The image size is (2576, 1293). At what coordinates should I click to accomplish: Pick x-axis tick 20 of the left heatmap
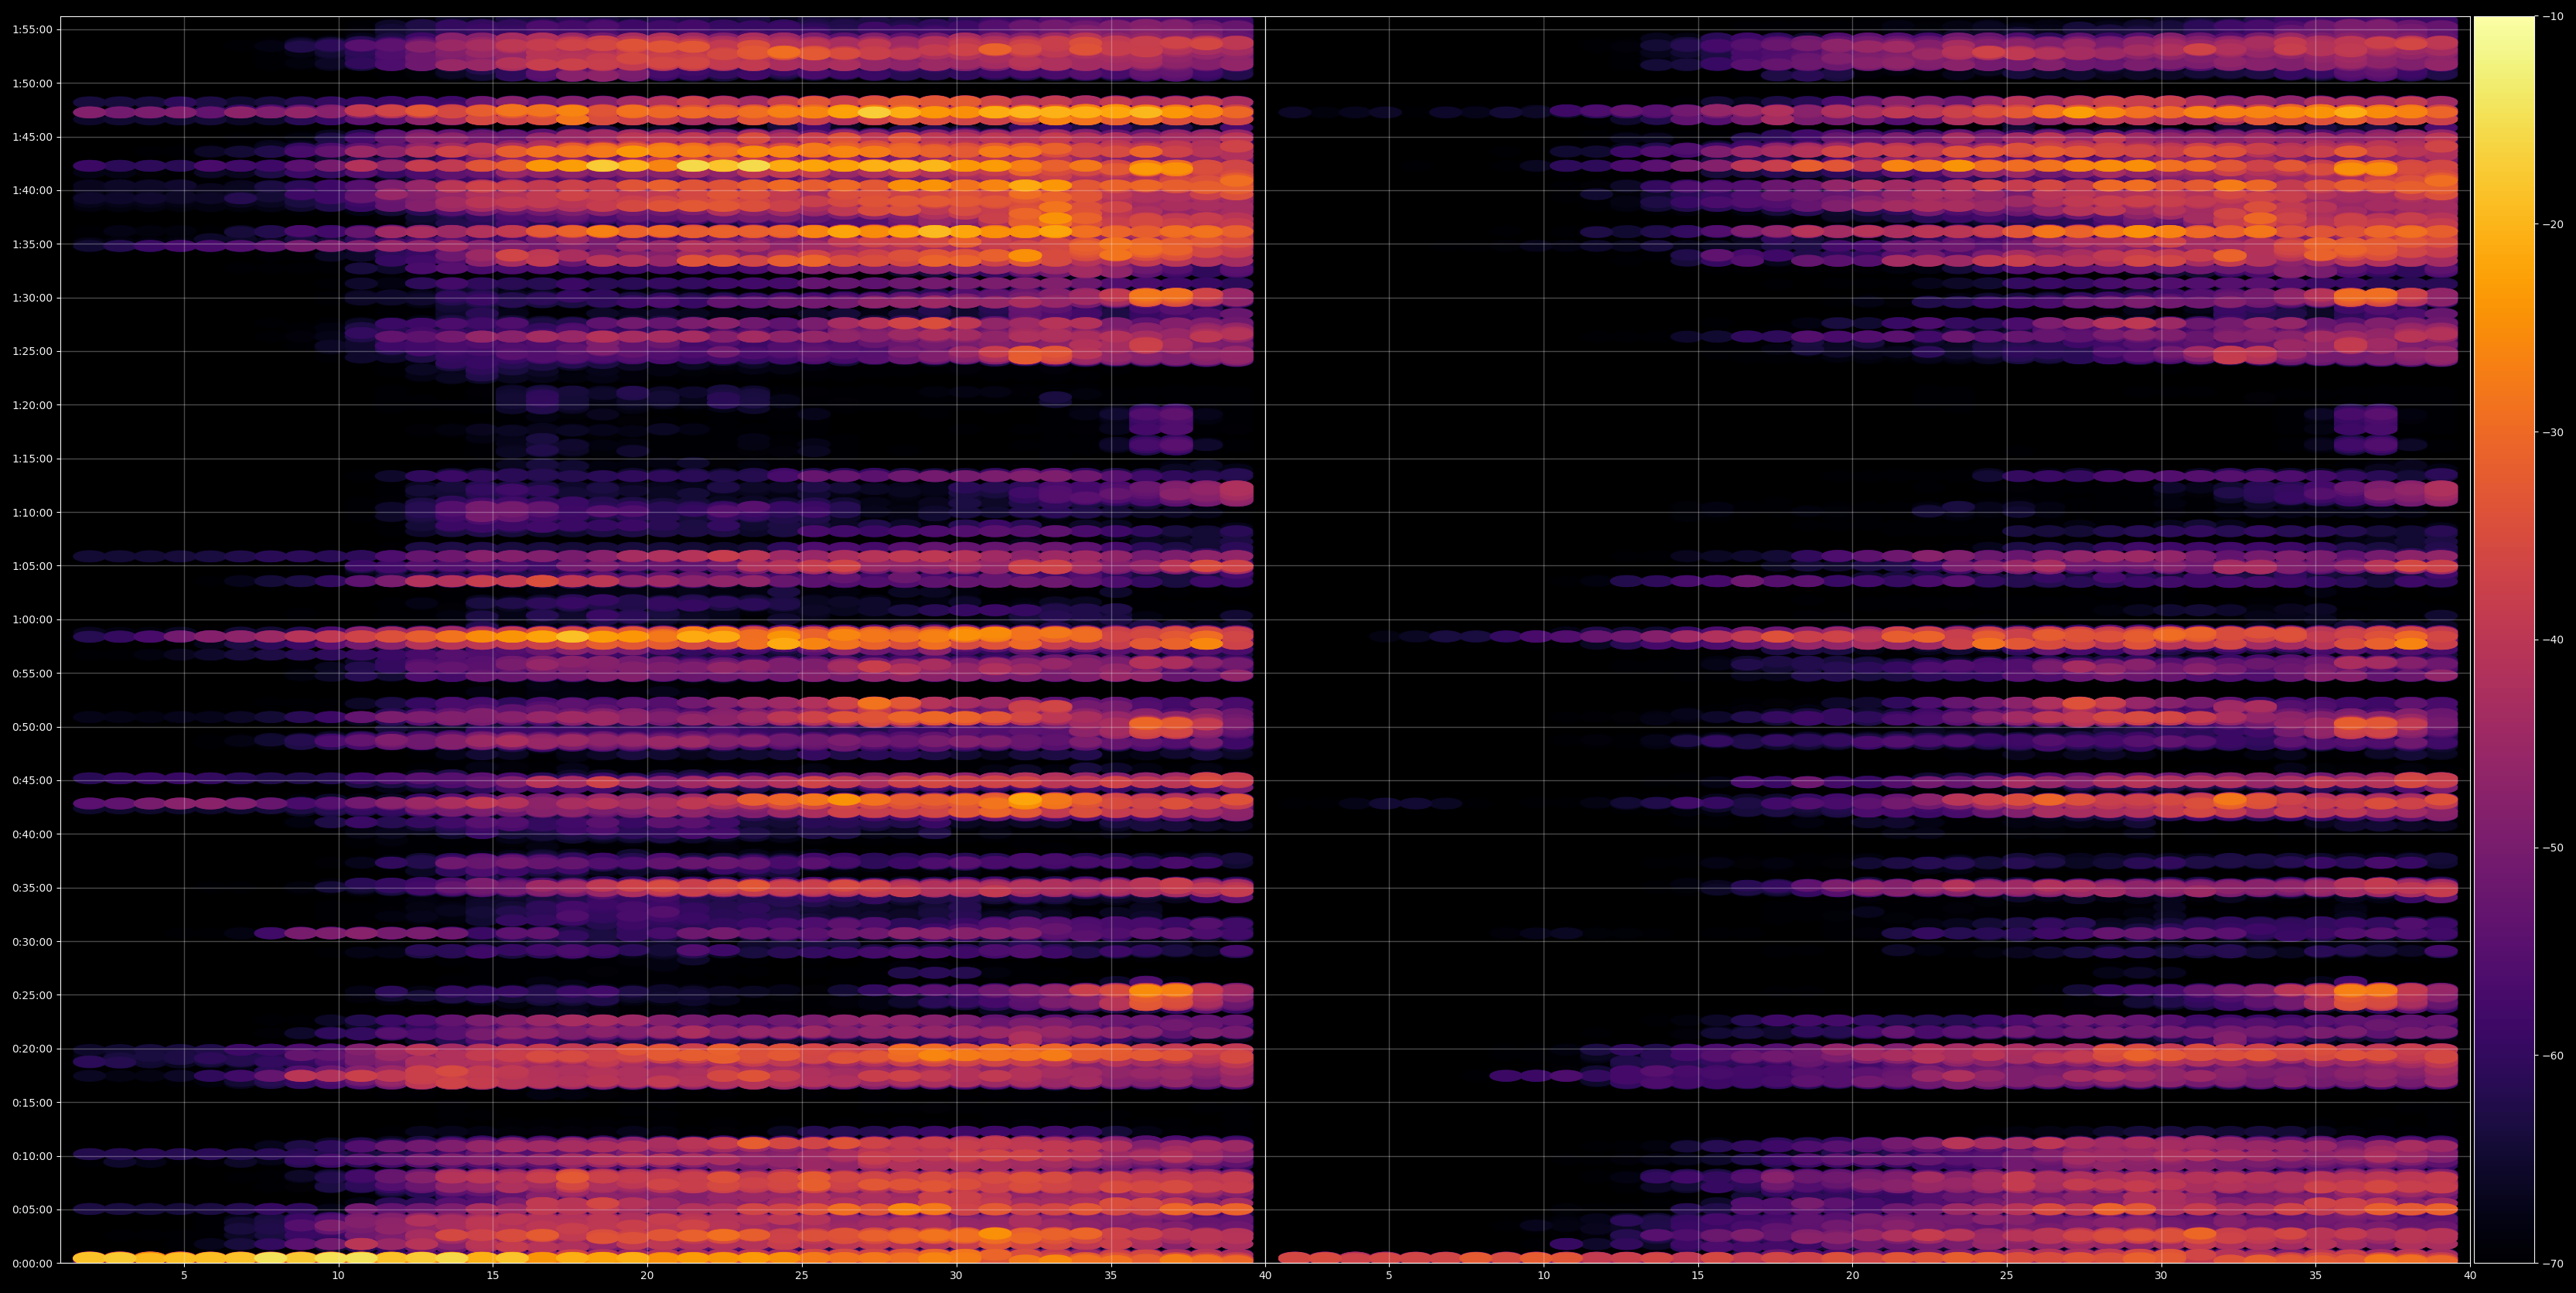[647, 1276]
